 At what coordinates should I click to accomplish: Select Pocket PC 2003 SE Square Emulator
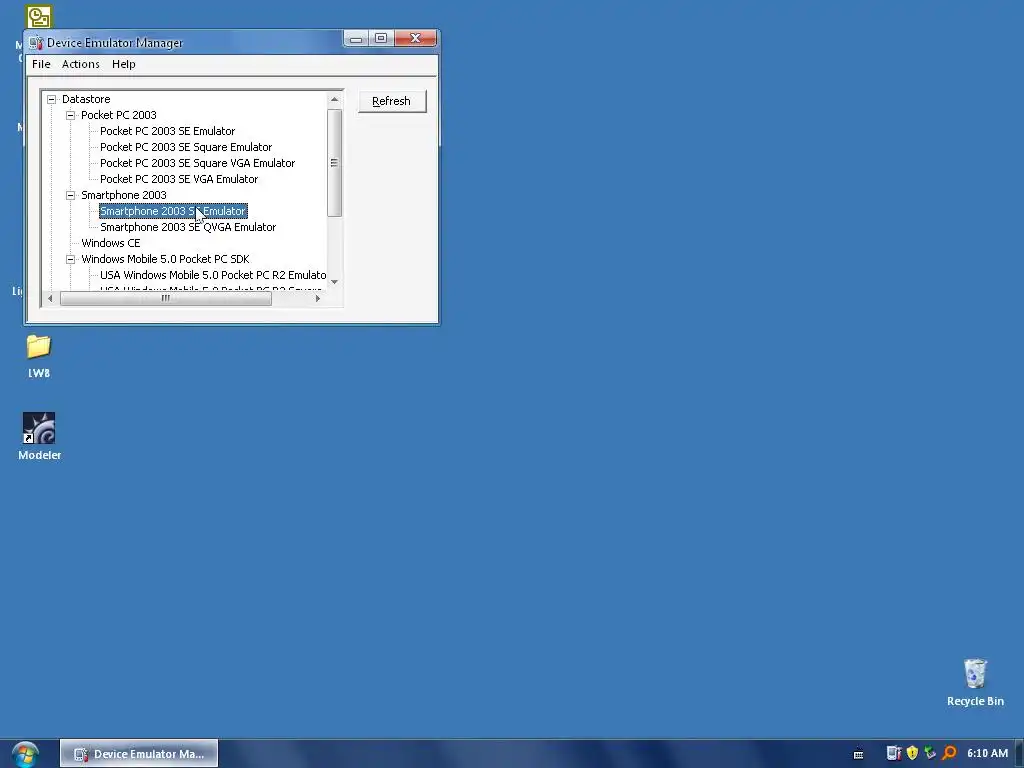coord(186,147)
